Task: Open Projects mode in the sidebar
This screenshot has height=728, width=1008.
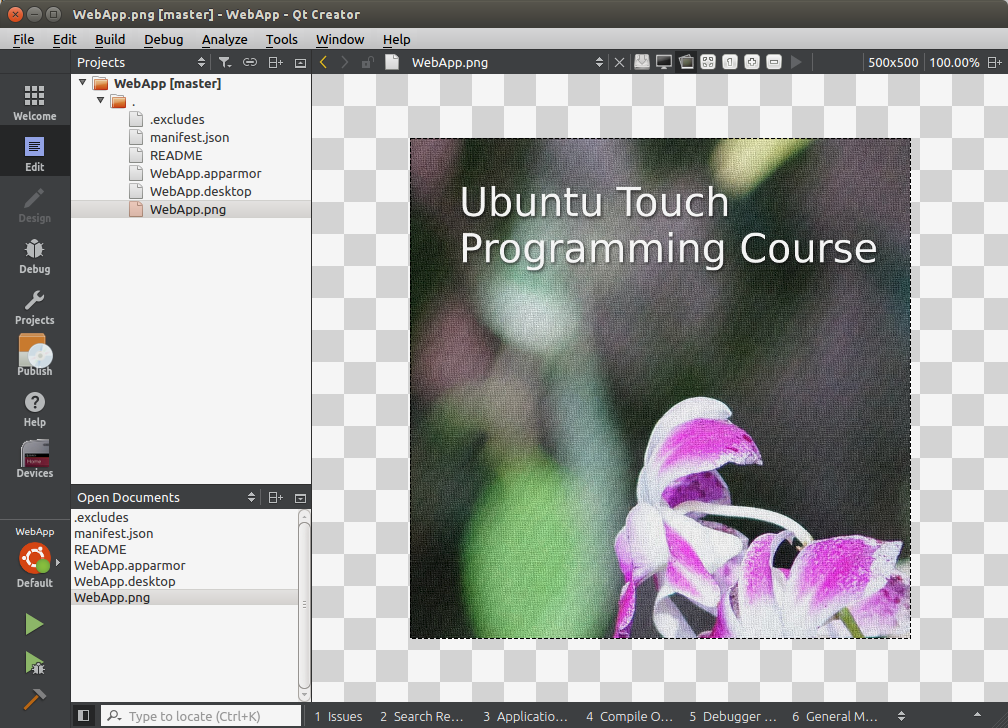Action: [x=35, y=307]
